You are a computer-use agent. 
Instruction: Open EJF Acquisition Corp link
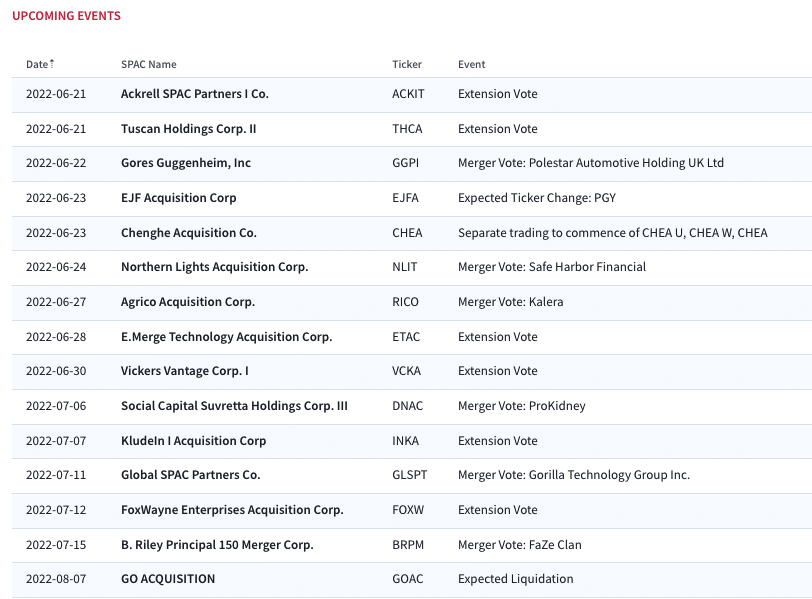click(x=179, y=198)
